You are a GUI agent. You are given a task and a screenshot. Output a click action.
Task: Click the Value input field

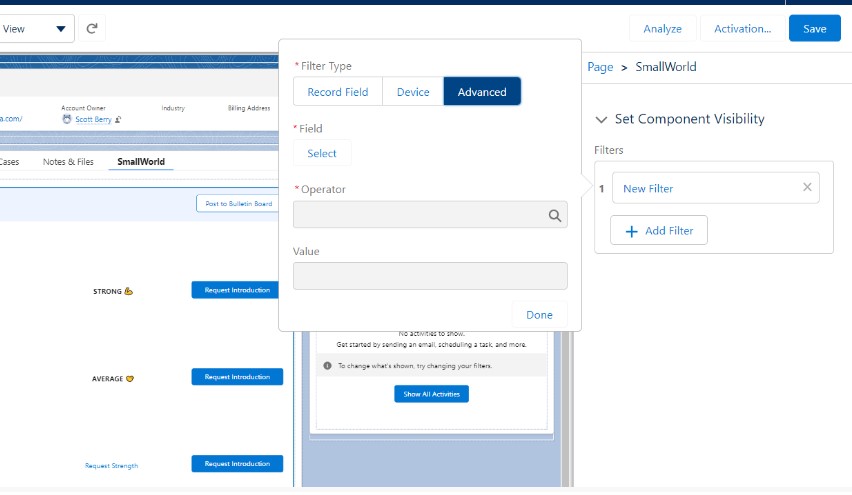coord(430,276)
